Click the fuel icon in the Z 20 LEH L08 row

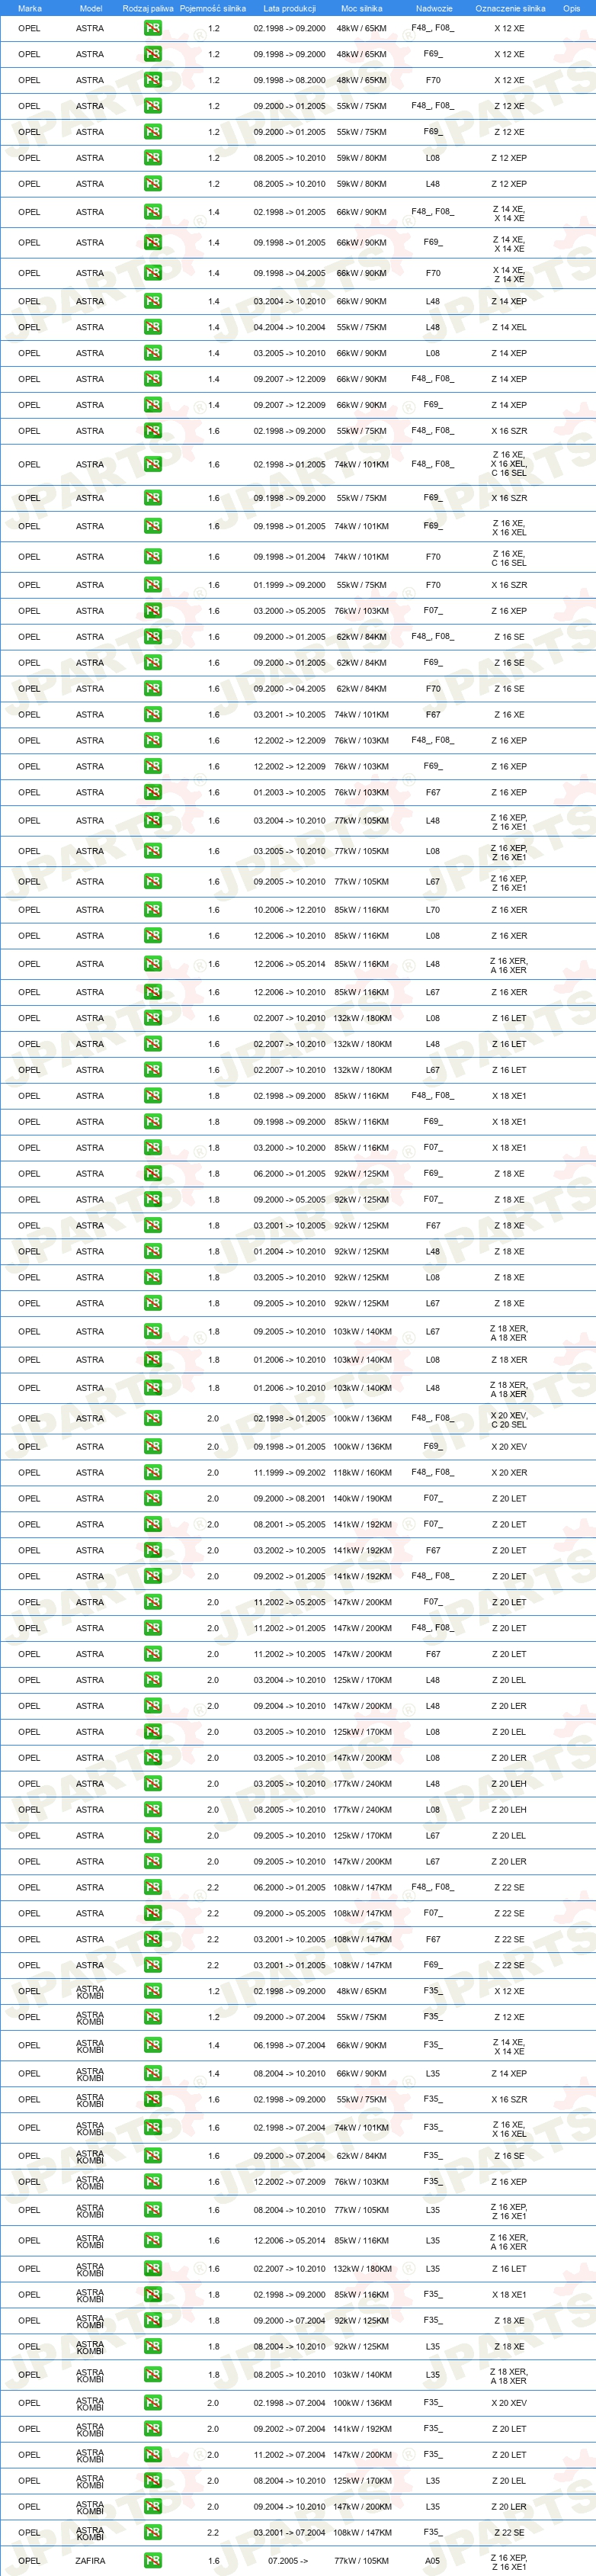(x=153, y=1809)
